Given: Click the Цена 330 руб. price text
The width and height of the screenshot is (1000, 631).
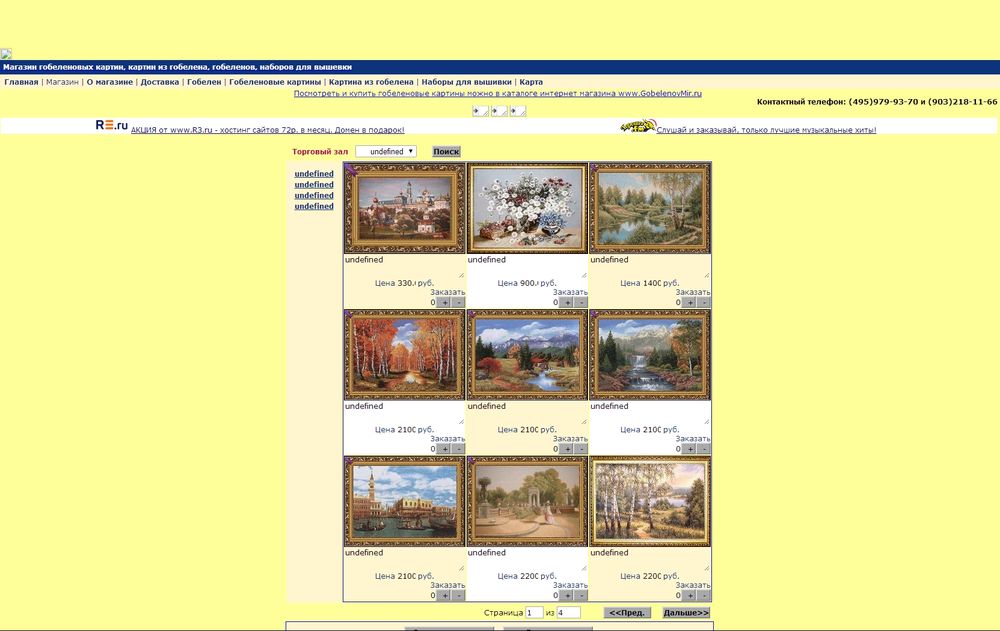Looking at the screenshot, I should tap(404, 283).
